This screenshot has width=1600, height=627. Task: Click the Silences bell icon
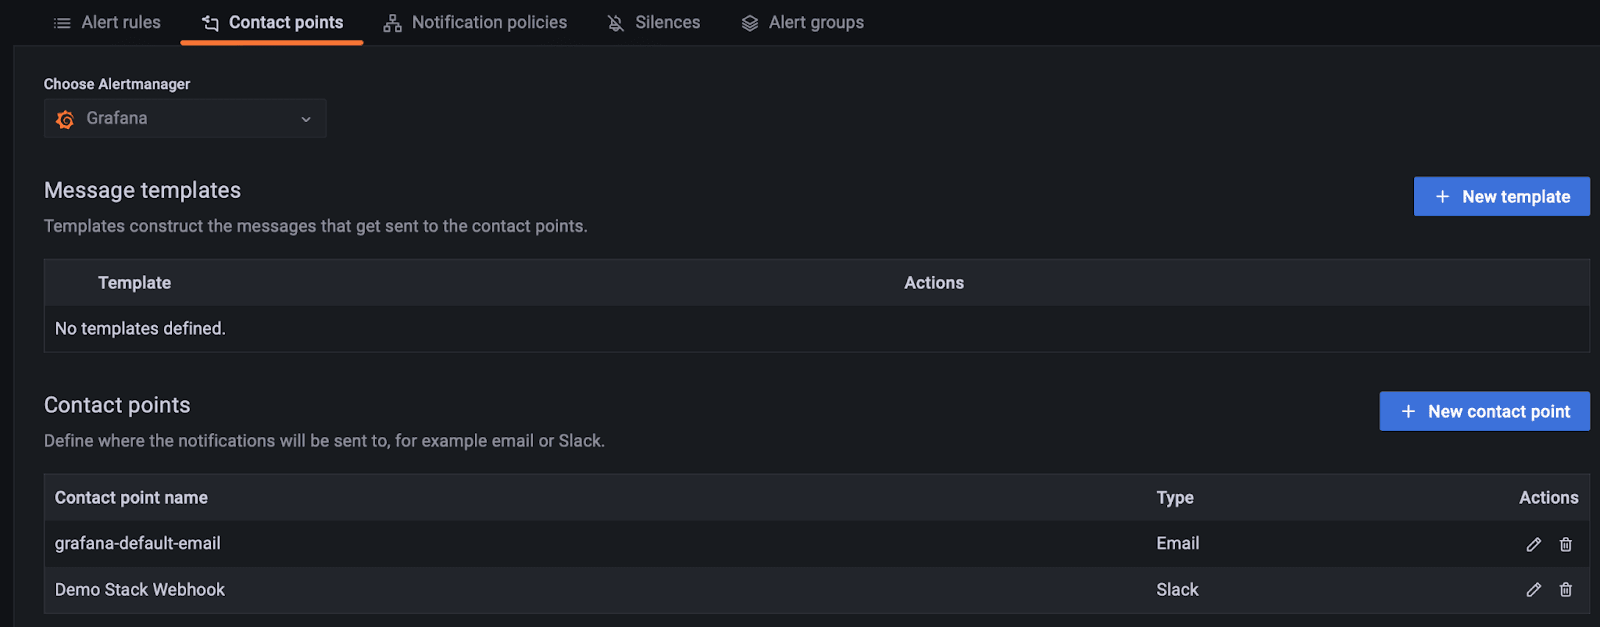coord(616,23)
